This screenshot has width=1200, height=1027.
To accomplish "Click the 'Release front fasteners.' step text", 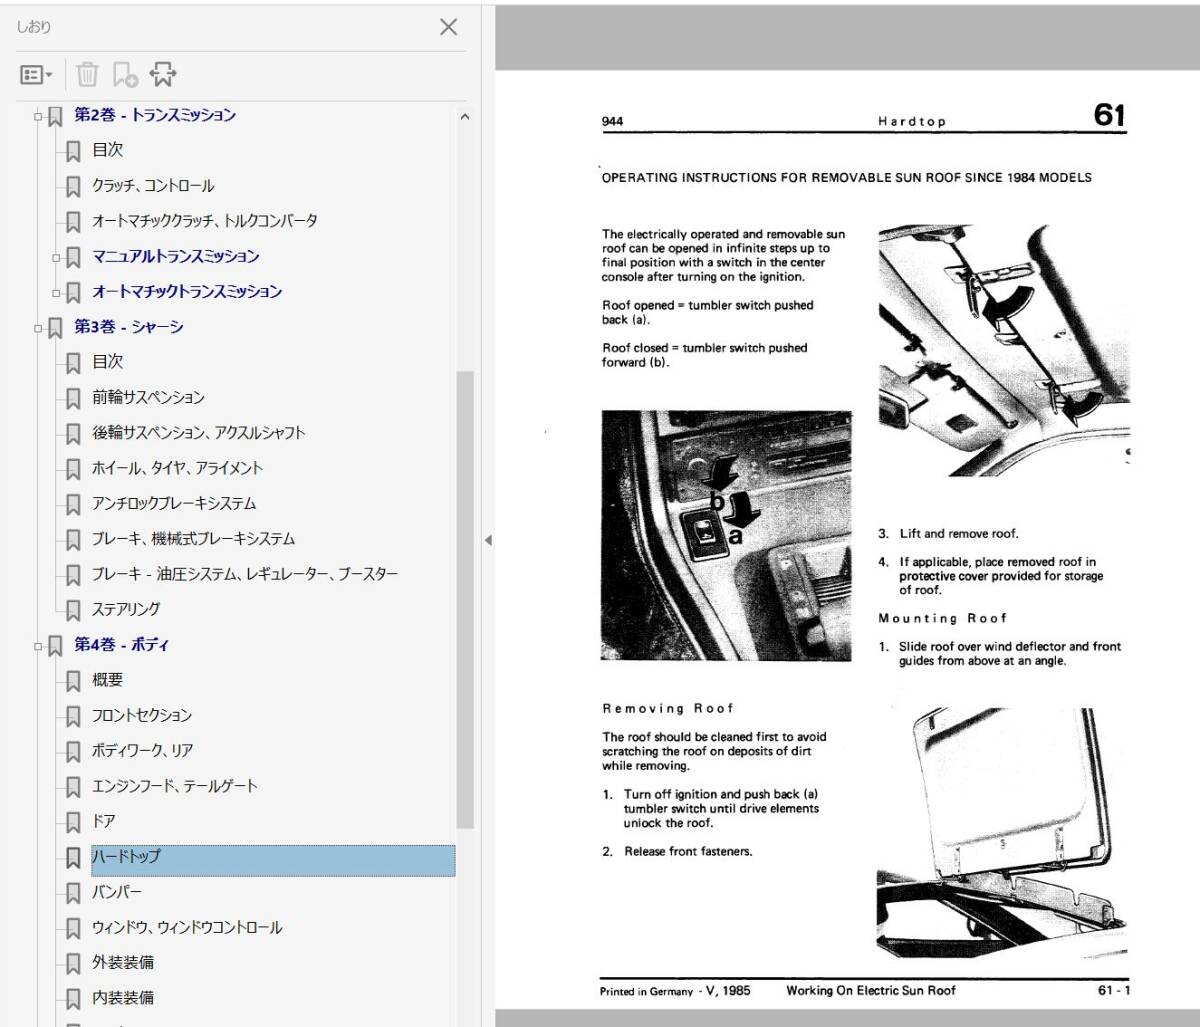I will pyautogui.click(x=688, y=852).
